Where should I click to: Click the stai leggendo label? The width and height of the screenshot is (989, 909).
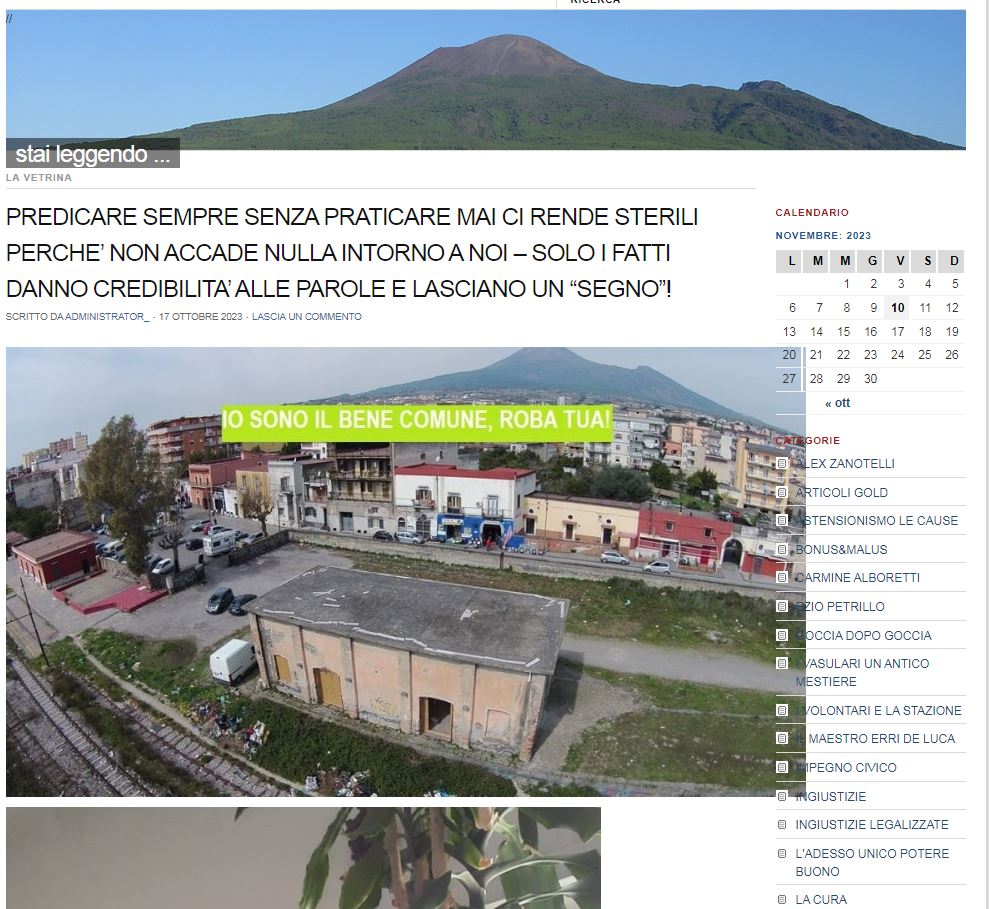93,154
